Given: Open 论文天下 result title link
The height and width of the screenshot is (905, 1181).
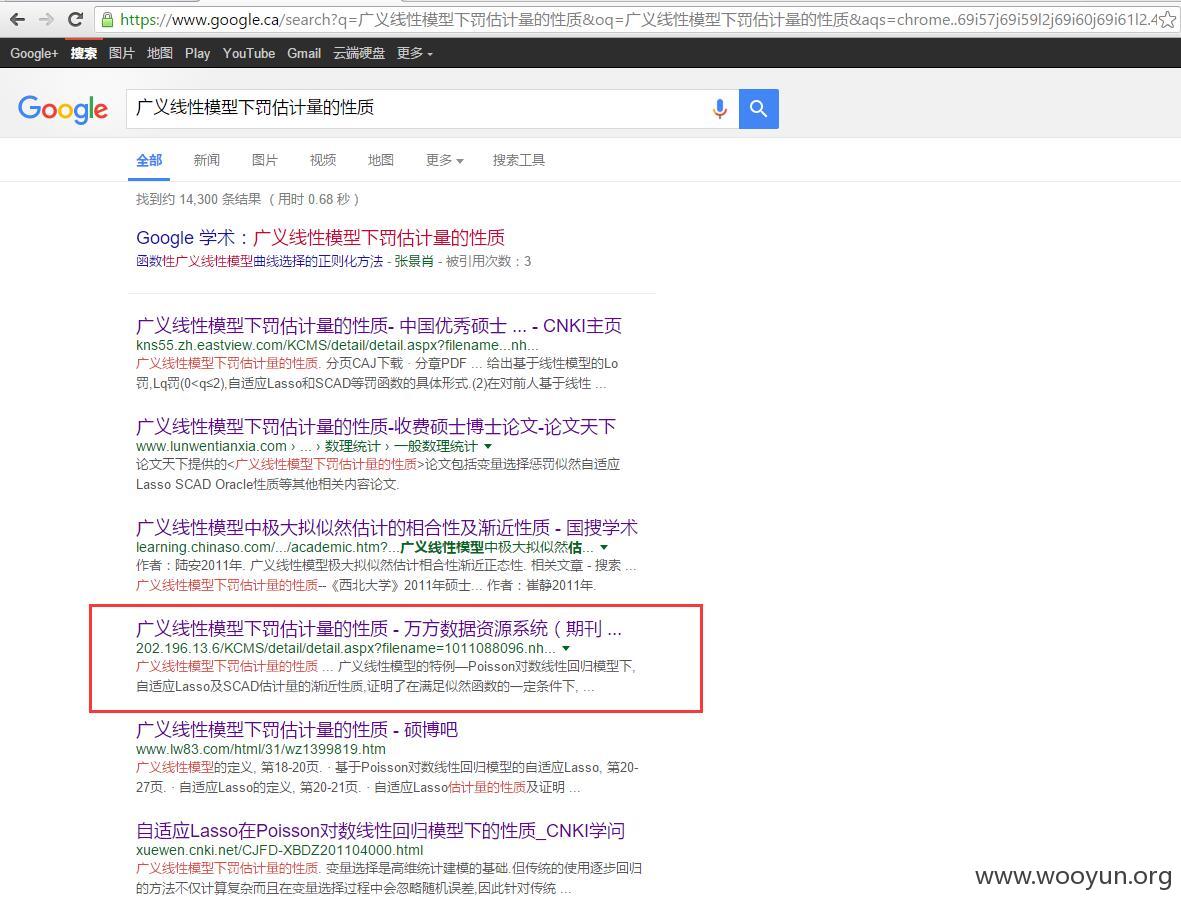Looking at the screenshot, I should (x=376, y=426).
